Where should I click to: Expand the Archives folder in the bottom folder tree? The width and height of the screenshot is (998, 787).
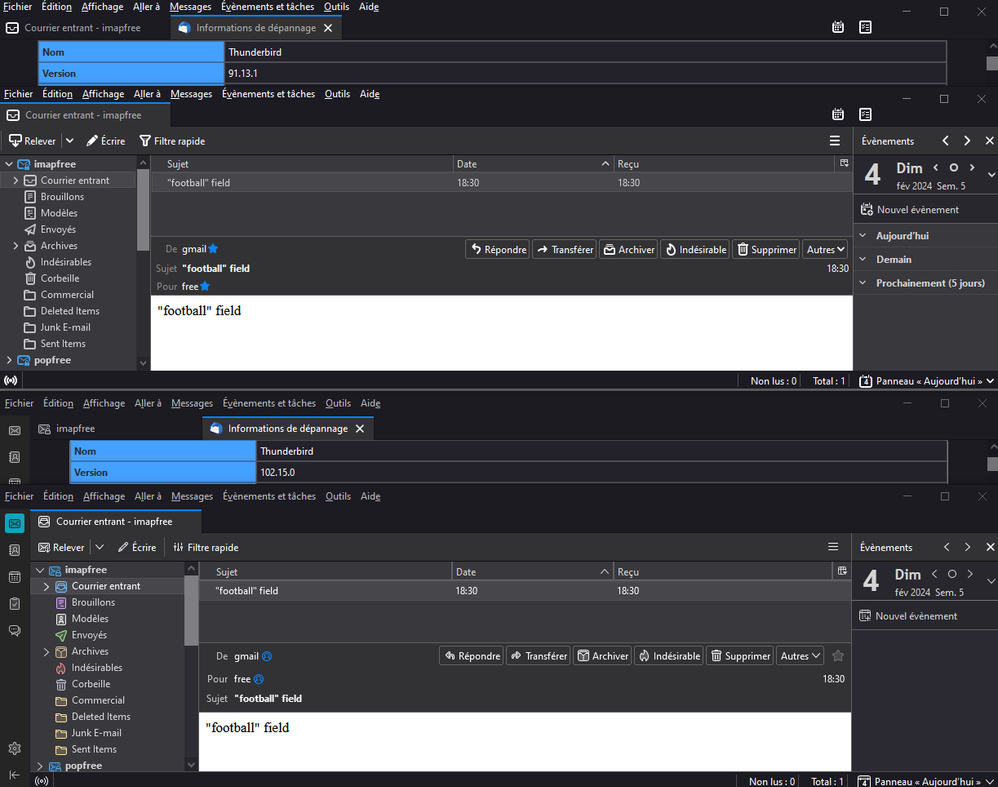click(46, 651)
